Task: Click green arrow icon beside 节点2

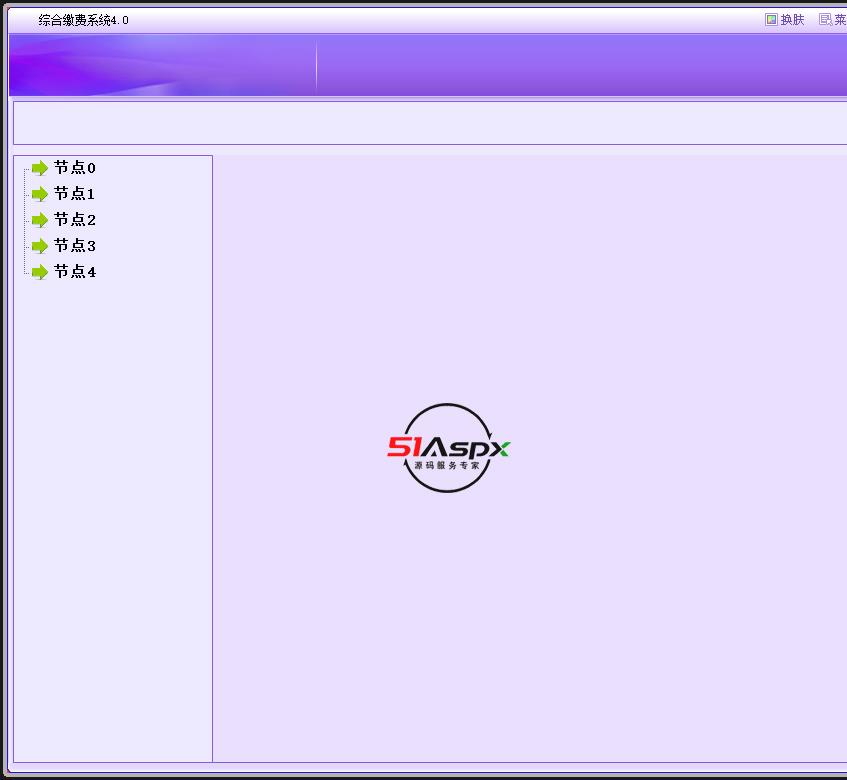Action: 40,220
